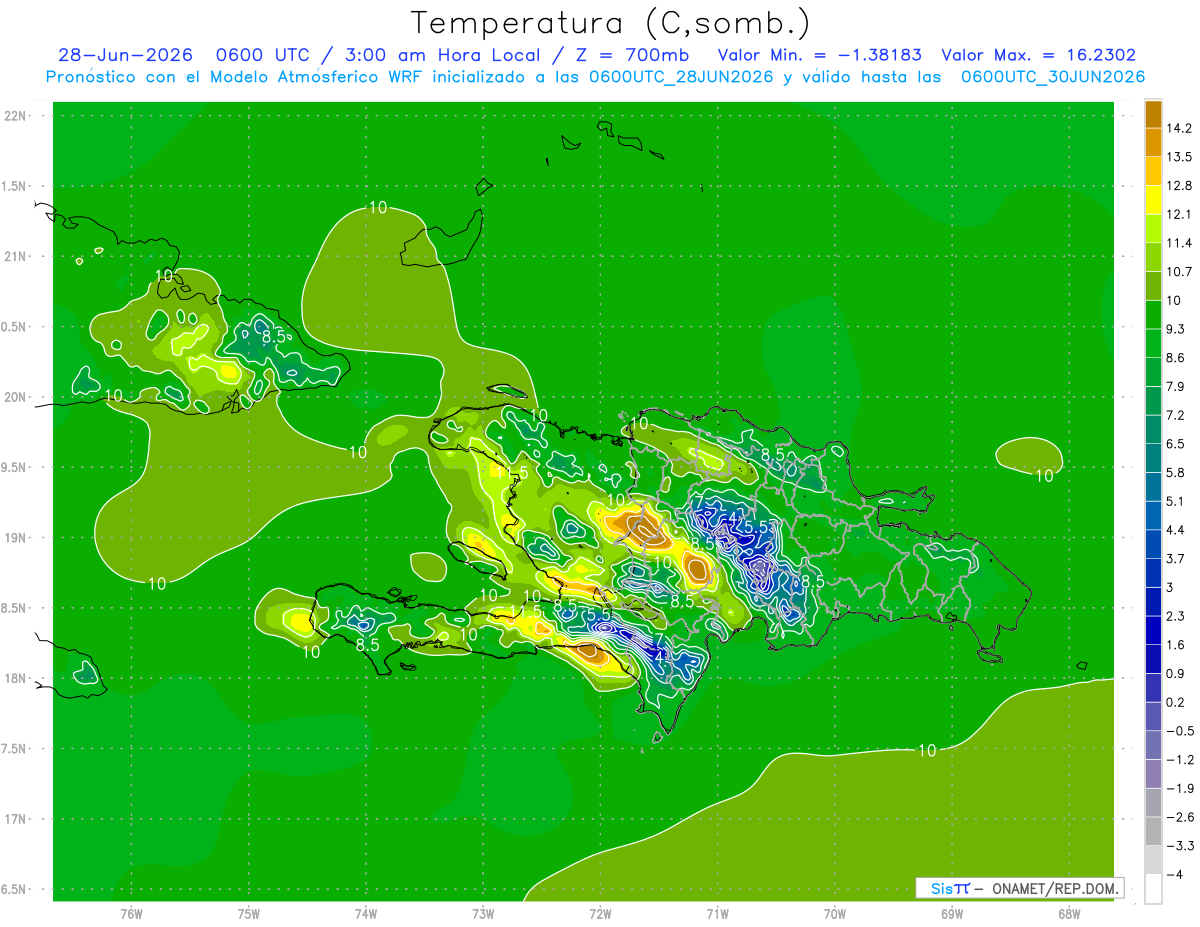
Task: Pick the white bottom swatch below -4
Action: pyautogui.click(x=1153, y=888)
